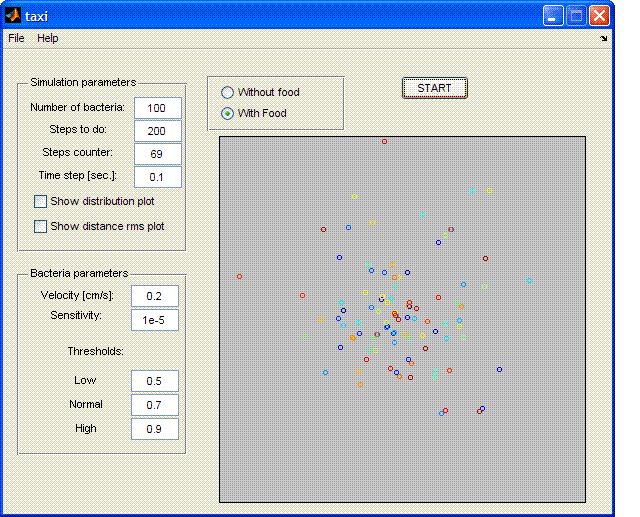Click the Sensitivity input field

click(155, 320)
